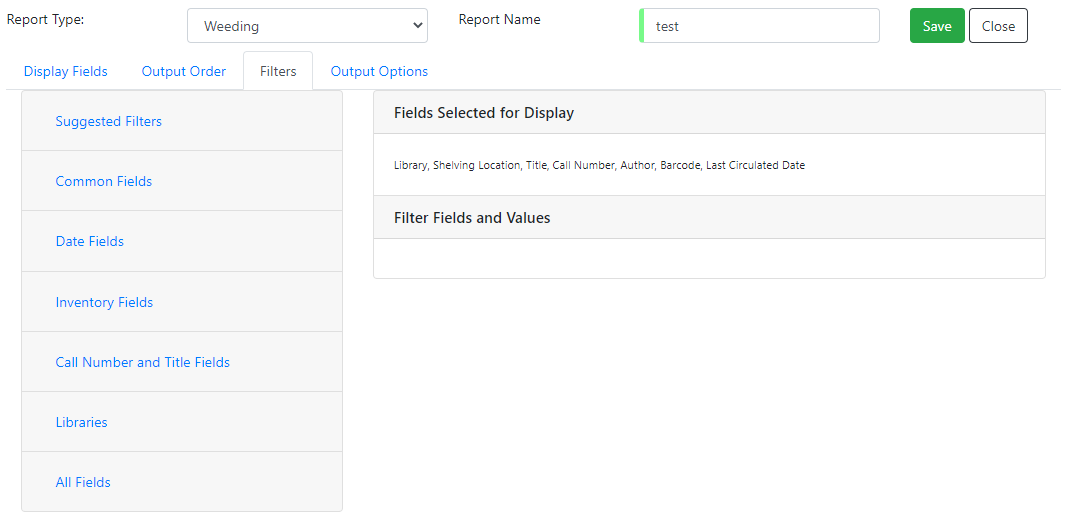Expand the Libraries section

point(81,423)
